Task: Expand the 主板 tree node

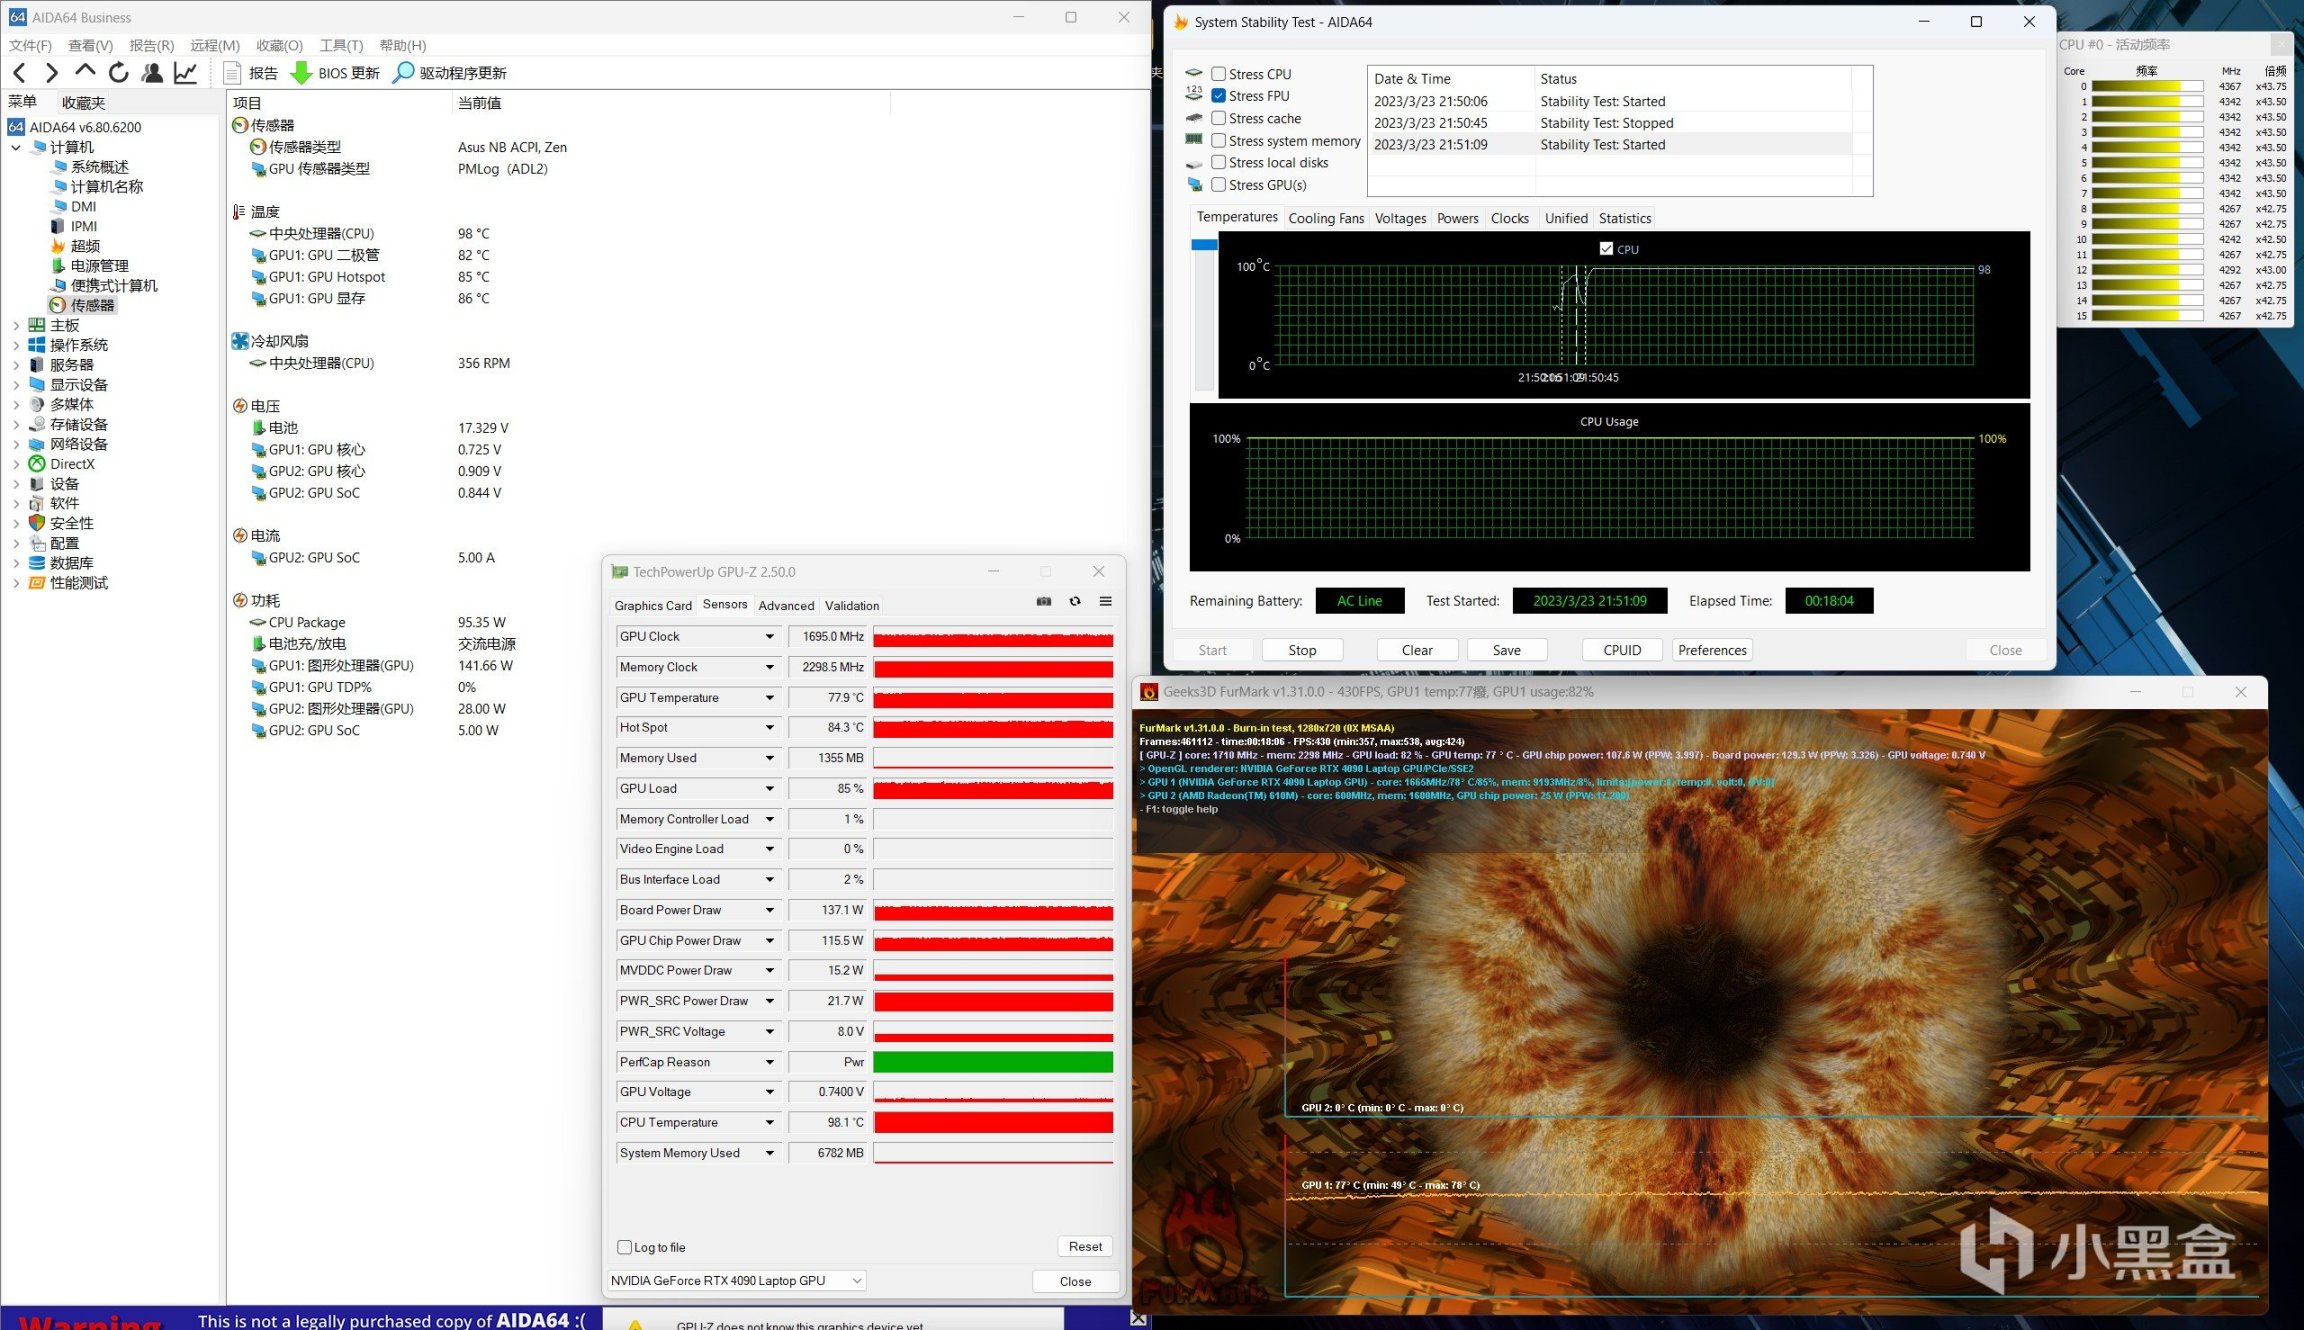Action: point(16,325)
